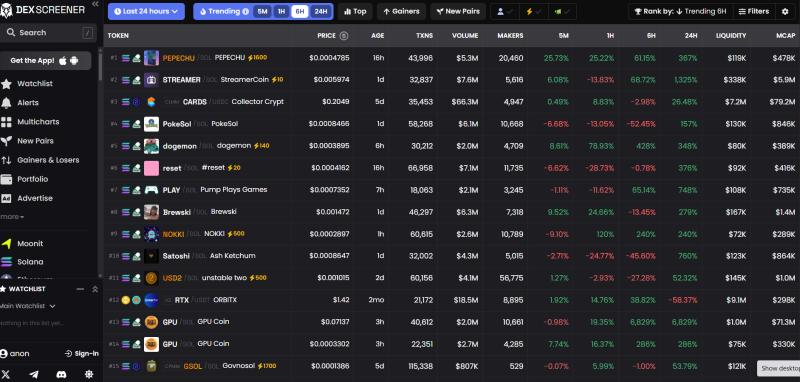This screenshot has height=382, width=800.
Task: Sort by LIQUIDITY column header
Action: tap(731, 36)
